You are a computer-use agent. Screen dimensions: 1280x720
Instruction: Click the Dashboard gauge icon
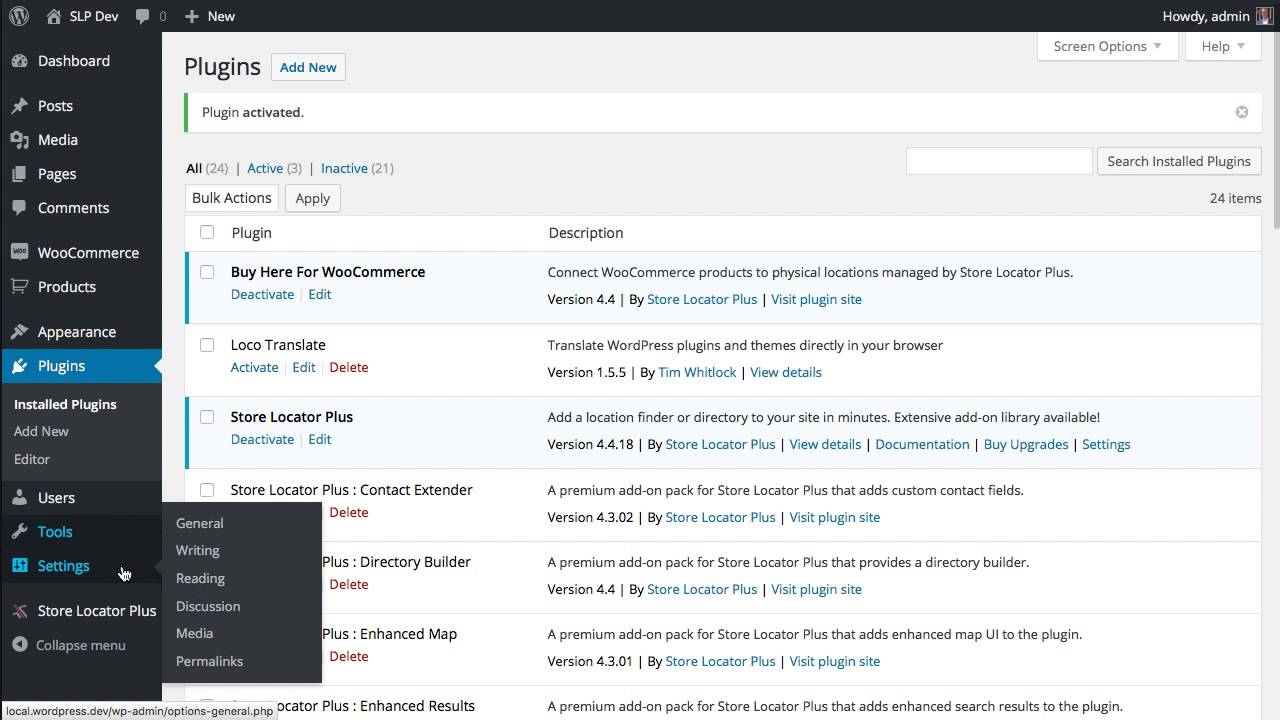(19, 61)
